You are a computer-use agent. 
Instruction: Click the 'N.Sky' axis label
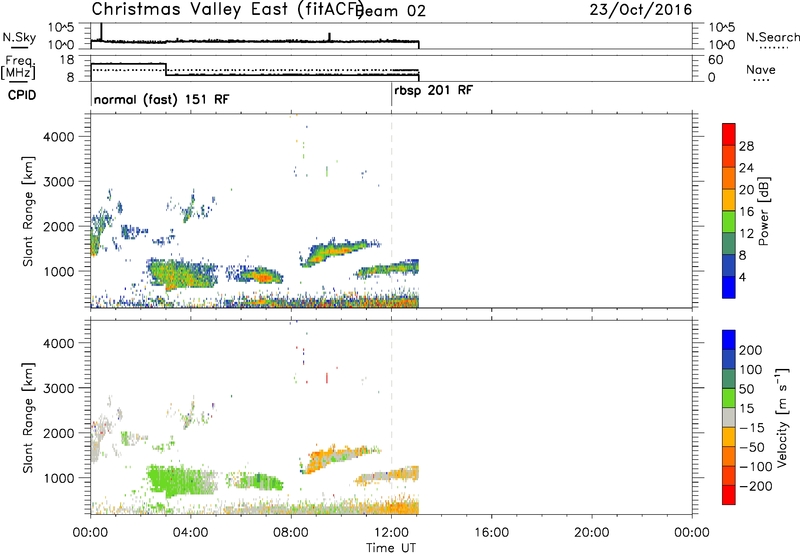19,37
